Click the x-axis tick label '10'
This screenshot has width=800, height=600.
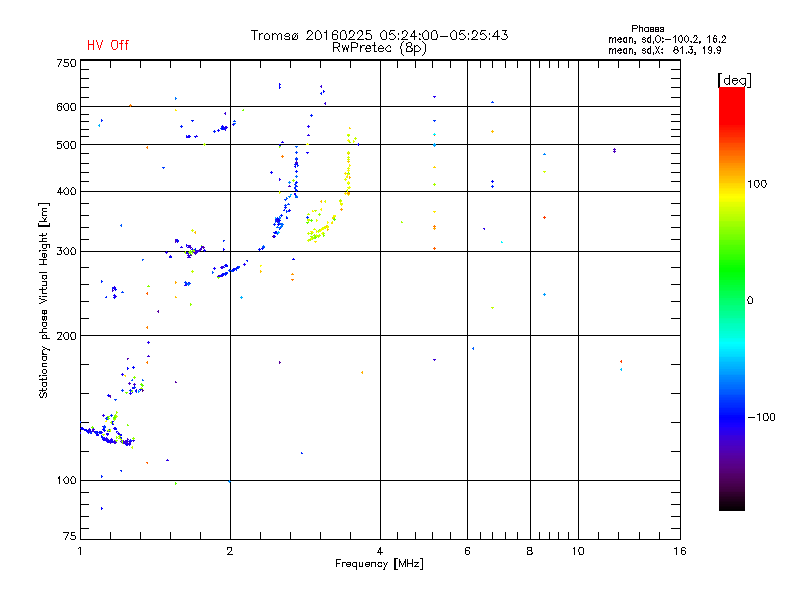point(578,551)
